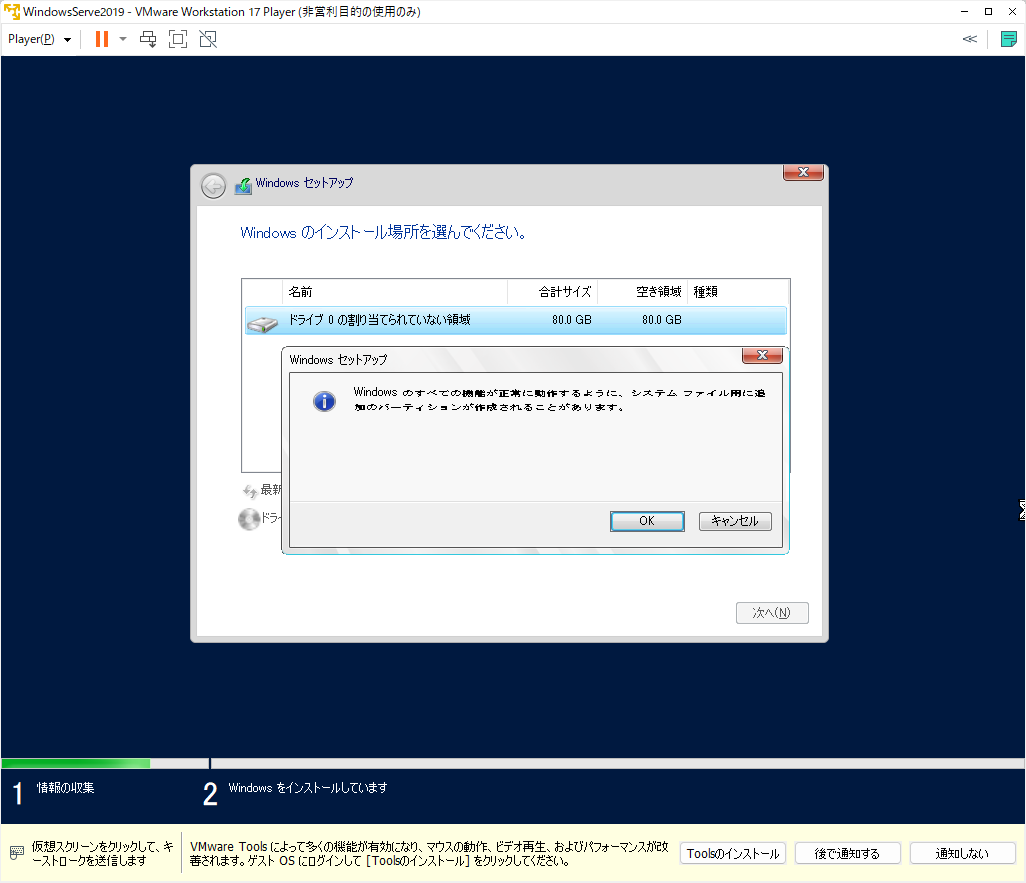Click the 次へ(N) button
1026x883 pixels.
(772, 613)
